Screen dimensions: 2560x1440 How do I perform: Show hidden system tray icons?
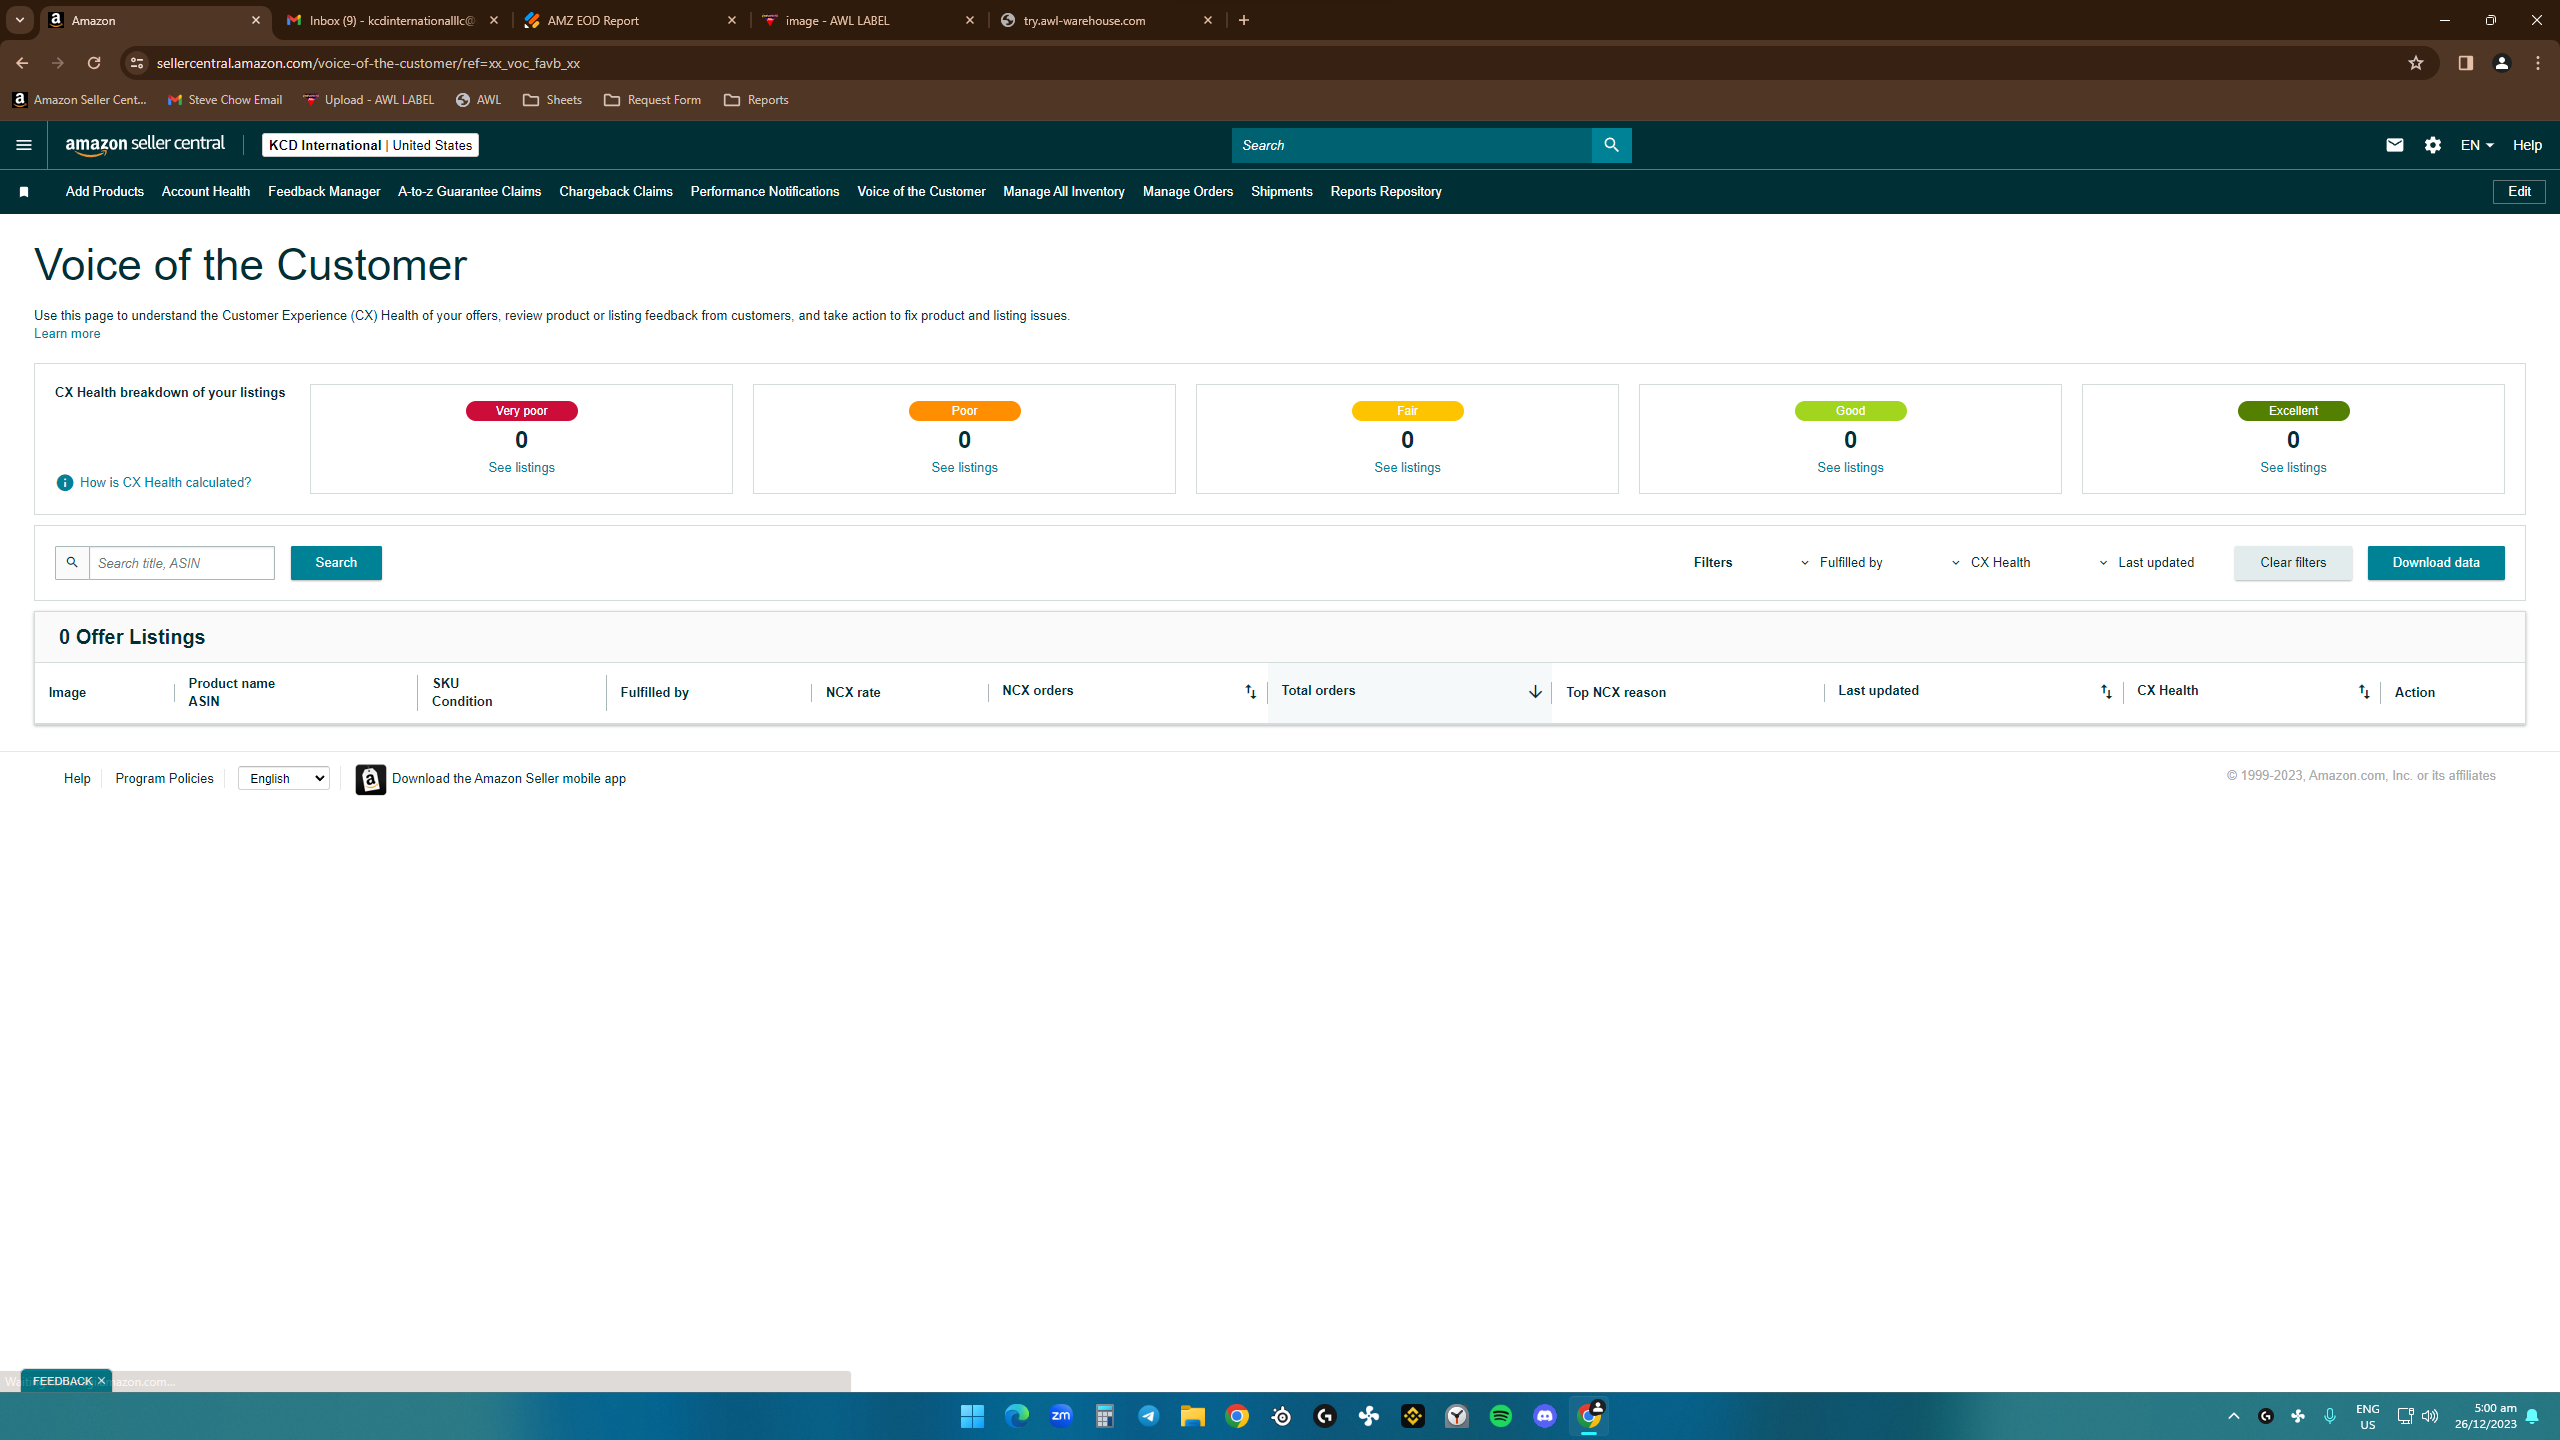coord(2234,1416)
